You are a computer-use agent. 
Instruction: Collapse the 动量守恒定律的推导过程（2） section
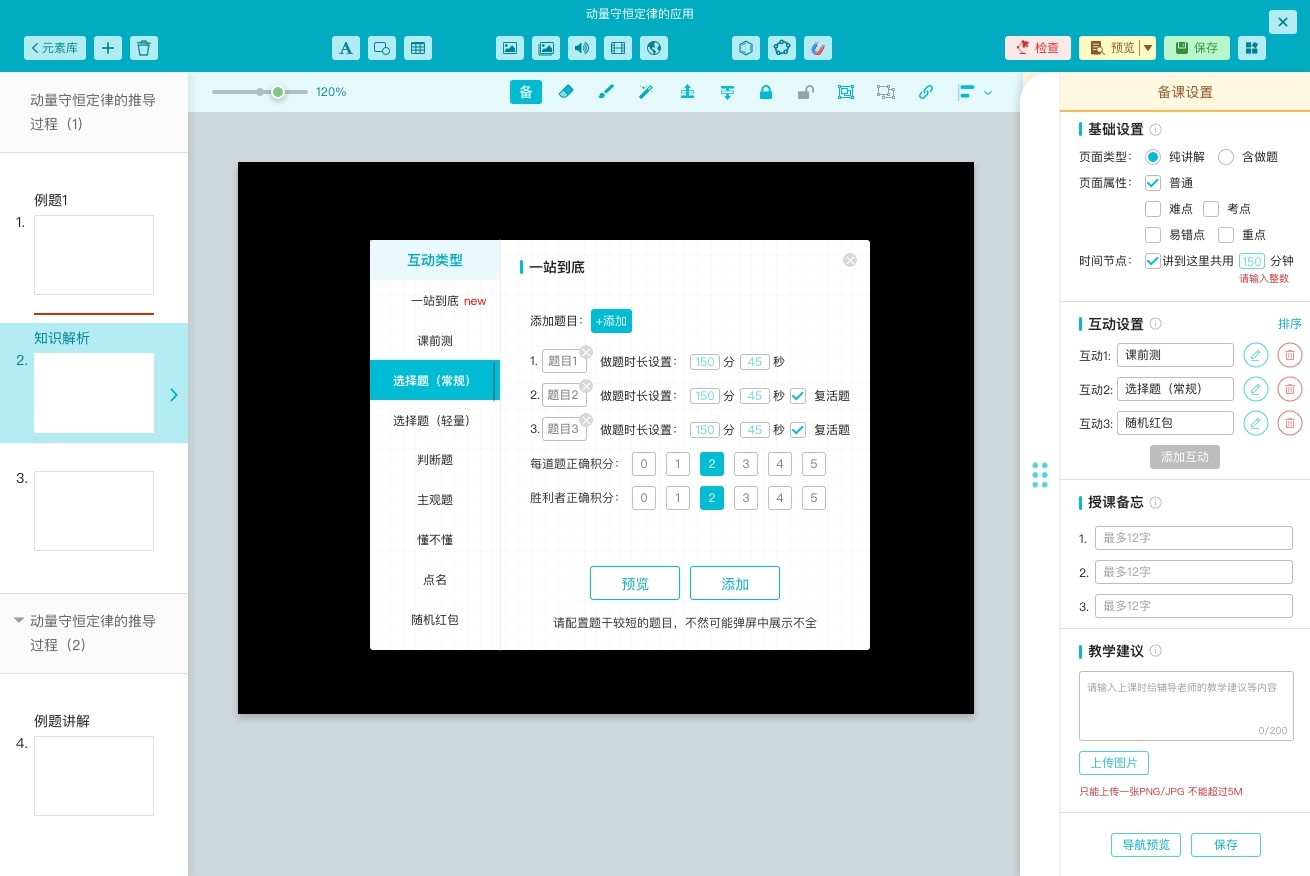pos(18,621)
